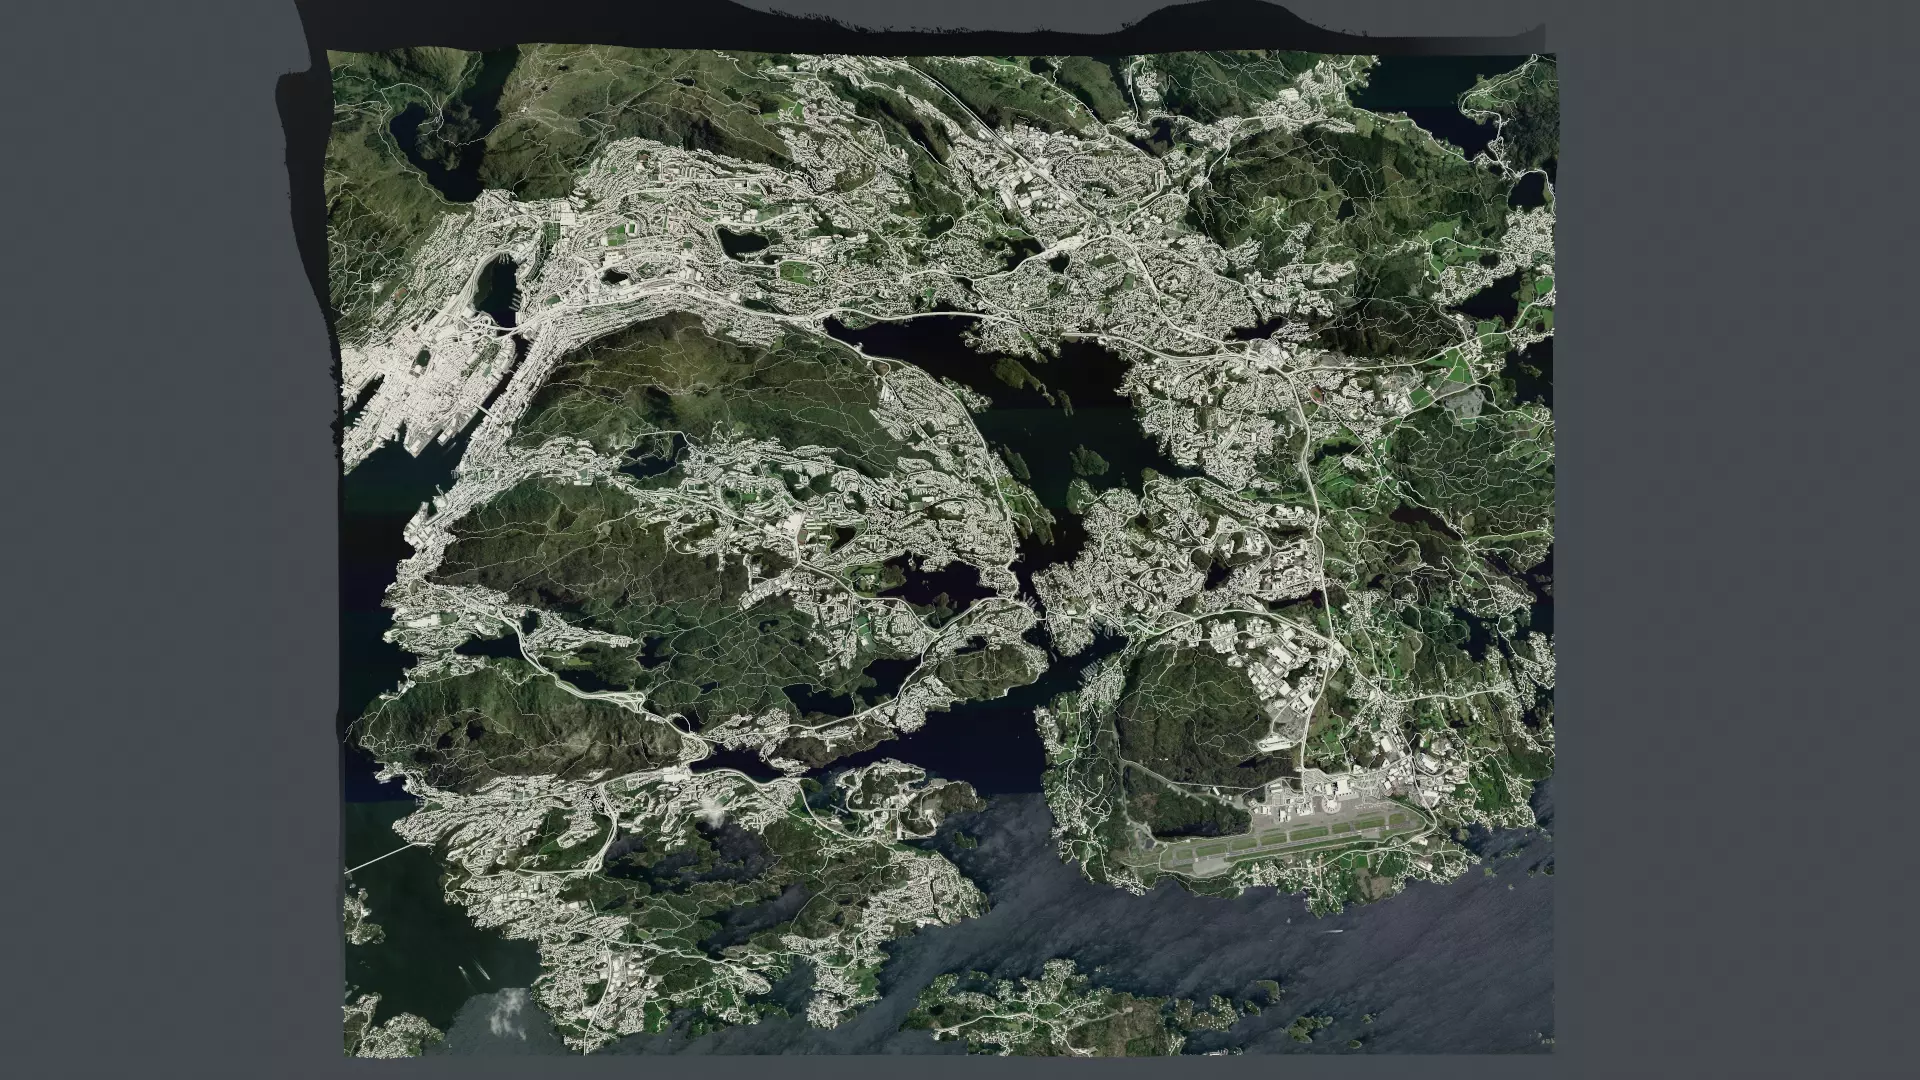Click the small white cloud over the southern peninsula
This screenshot has width=1920, height=1080.
click(712, 812)
